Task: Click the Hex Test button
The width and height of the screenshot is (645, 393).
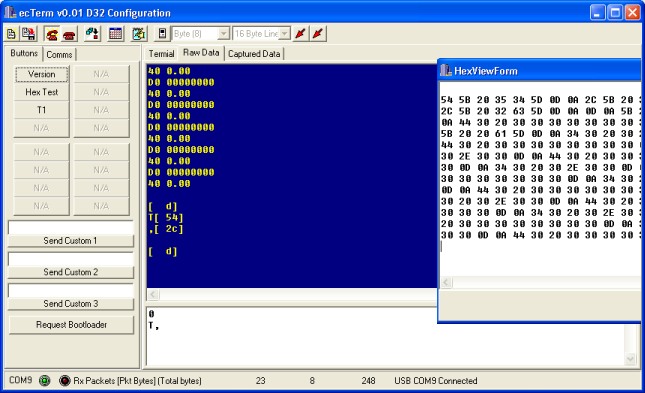Action: click(42, 92)
